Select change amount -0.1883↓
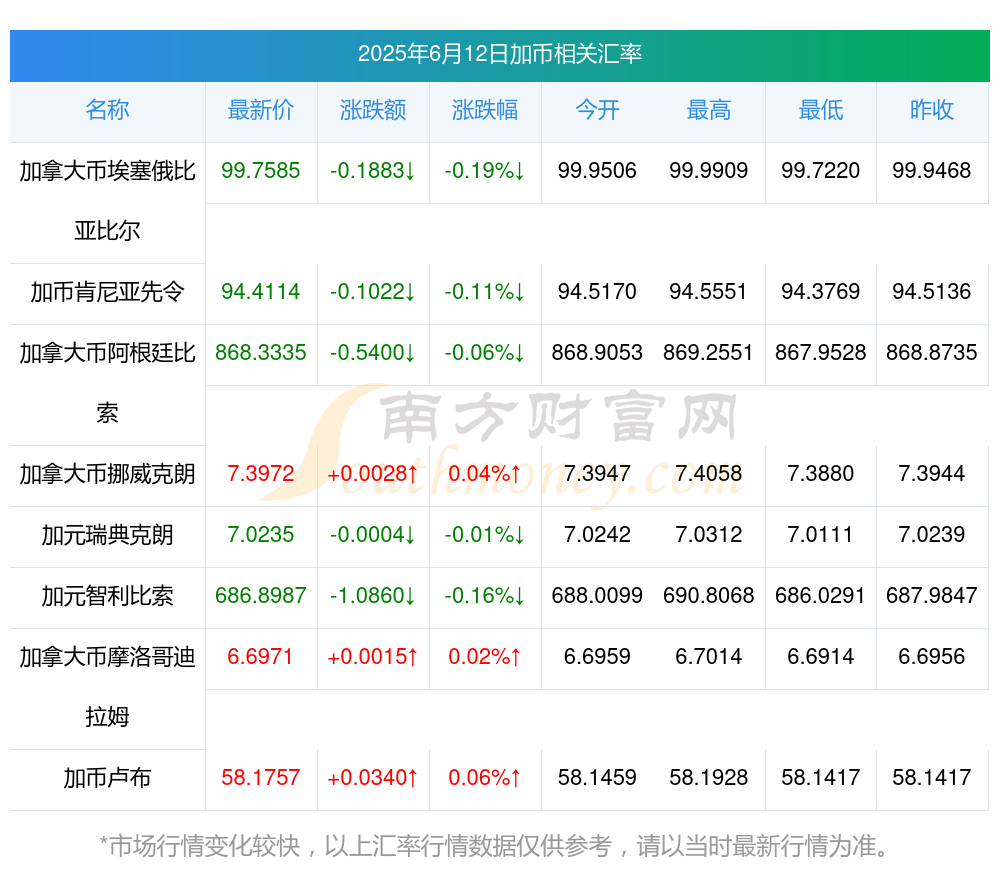Screen dimensions: 1000x877 click(373, 171)
